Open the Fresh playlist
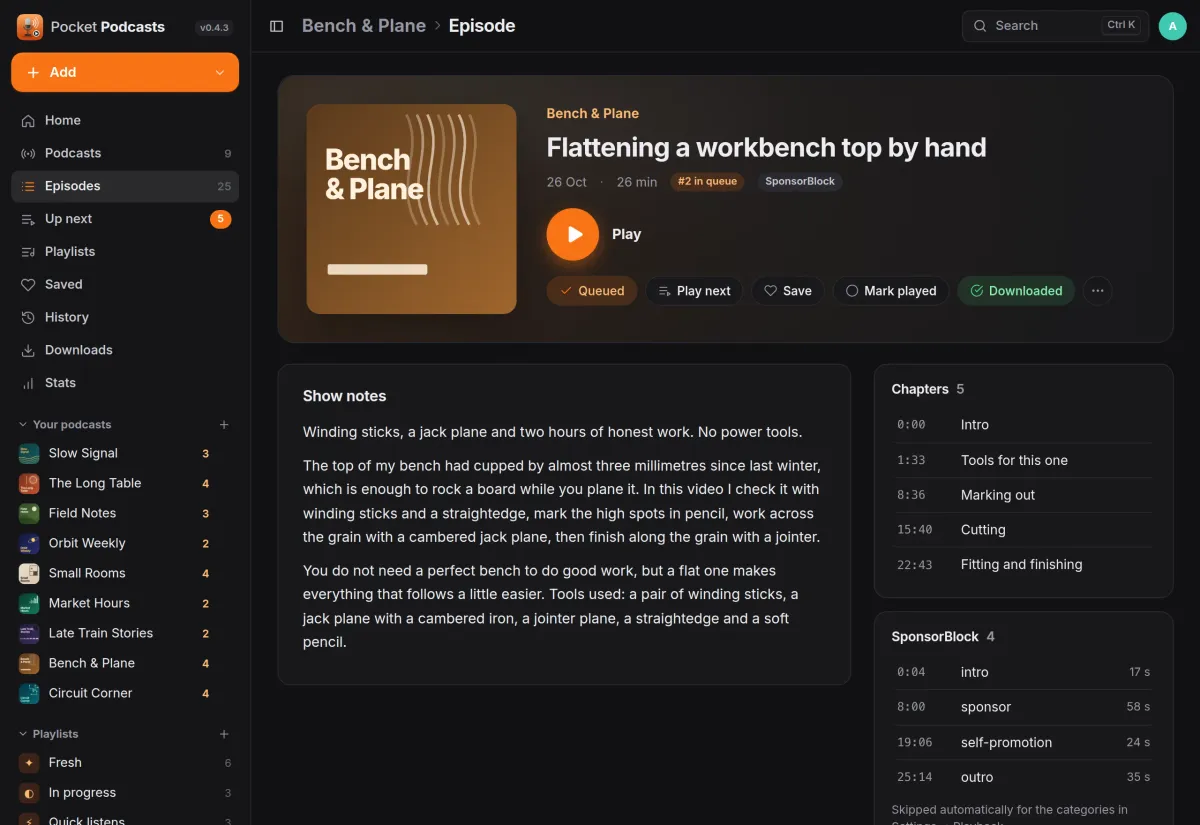Viewport: 1200px width, 825px height. coord(125,762)
